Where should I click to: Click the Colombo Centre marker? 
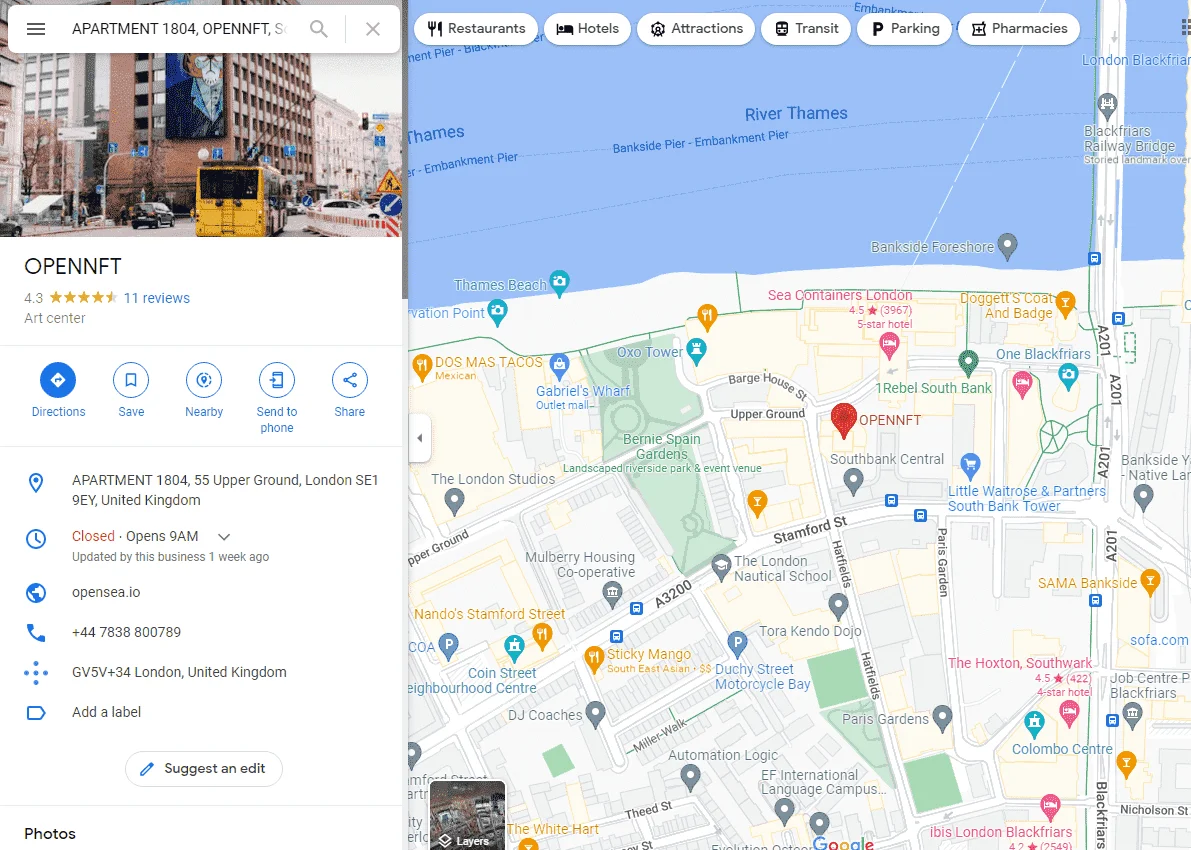pos(1034,723)
